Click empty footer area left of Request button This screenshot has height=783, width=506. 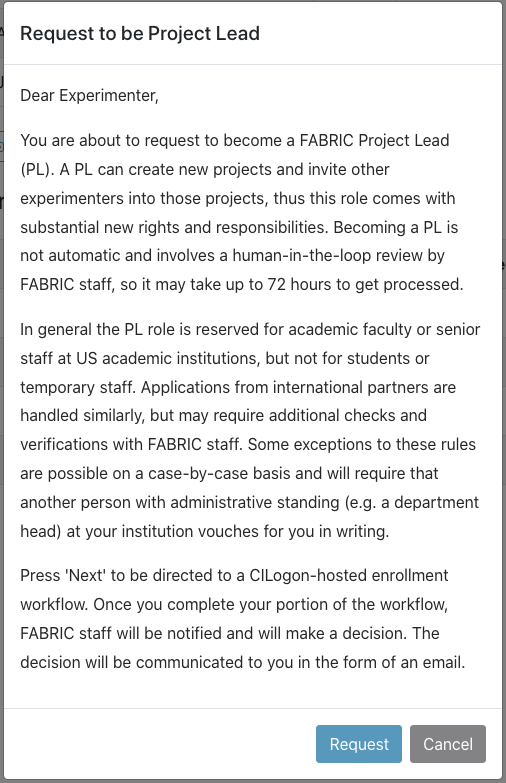point(160,744)
